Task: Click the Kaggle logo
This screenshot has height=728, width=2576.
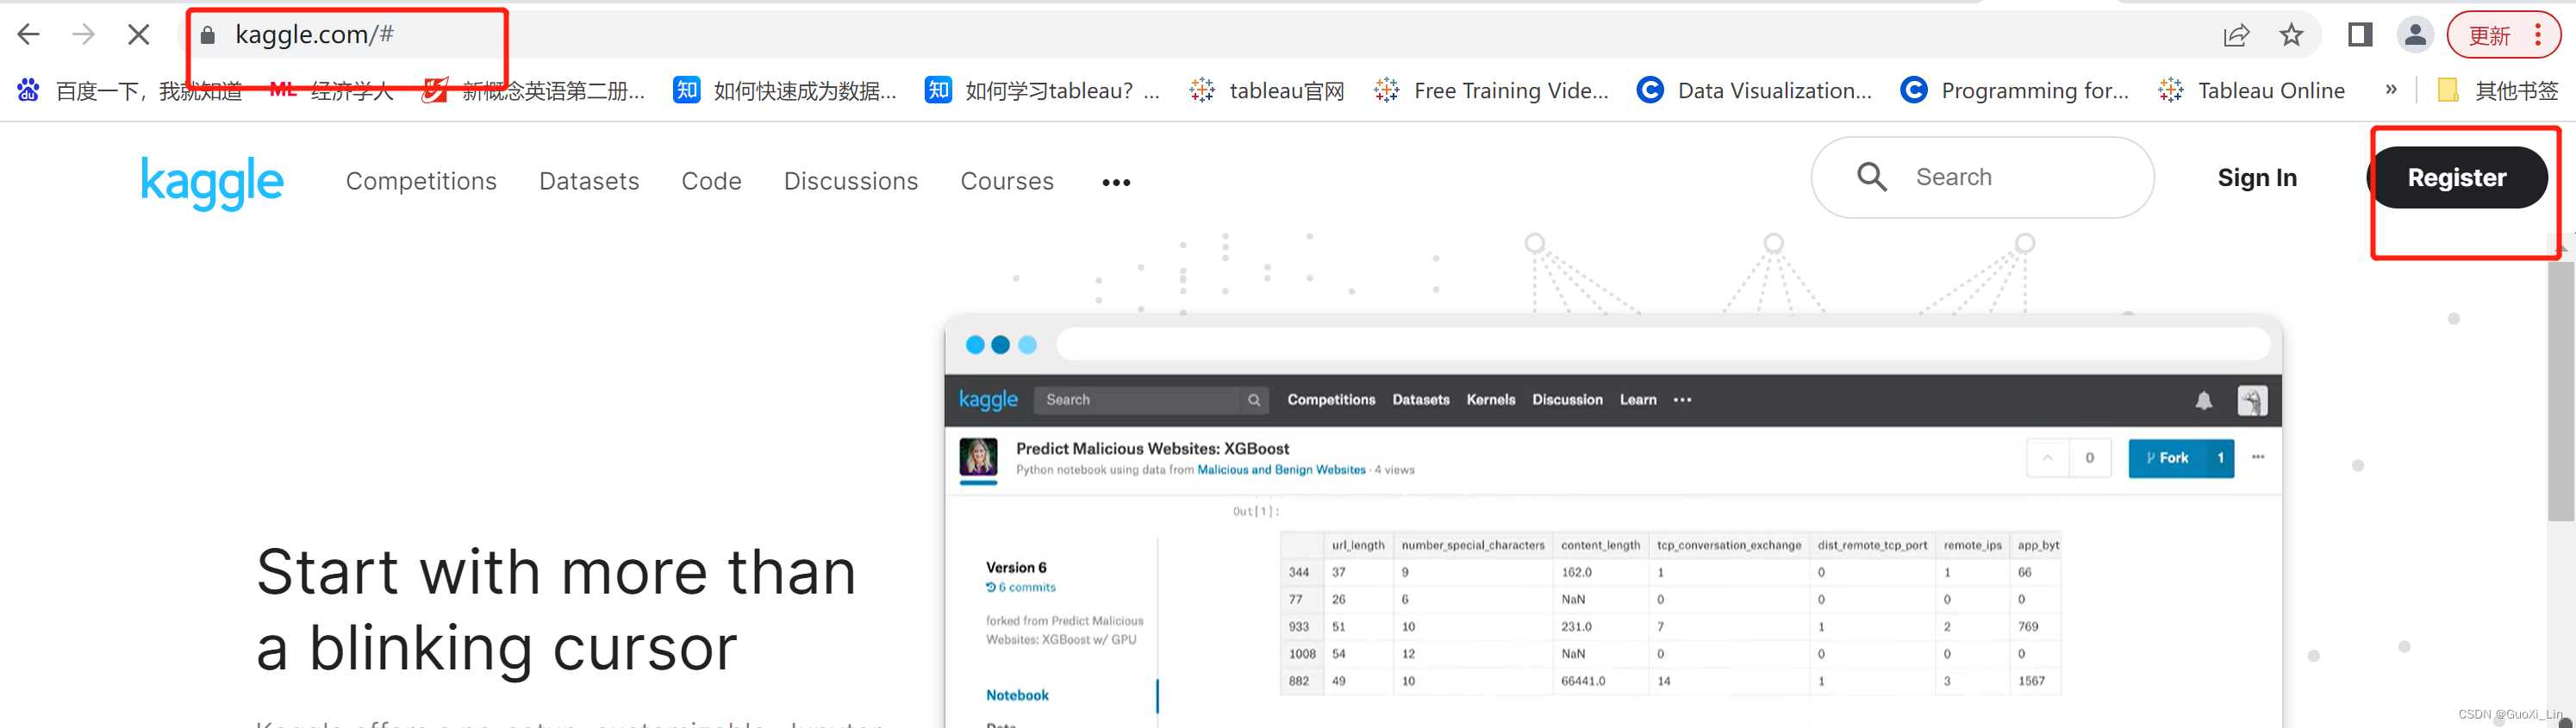Action: pos(212,182)
